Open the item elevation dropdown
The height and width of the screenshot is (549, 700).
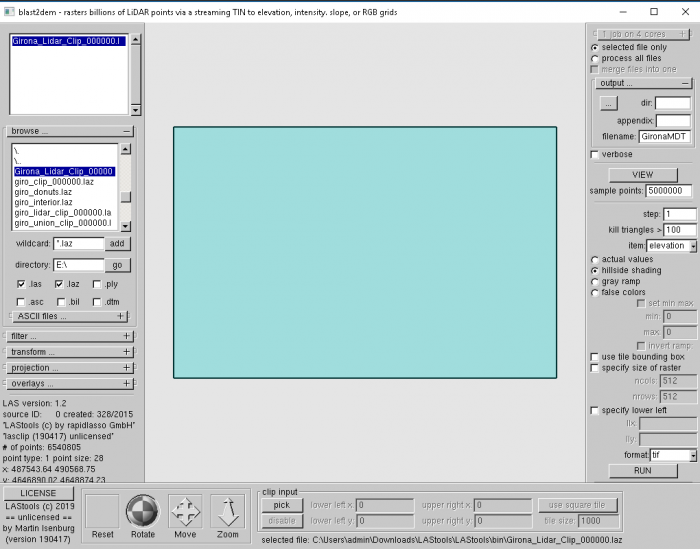coord(671,245)
